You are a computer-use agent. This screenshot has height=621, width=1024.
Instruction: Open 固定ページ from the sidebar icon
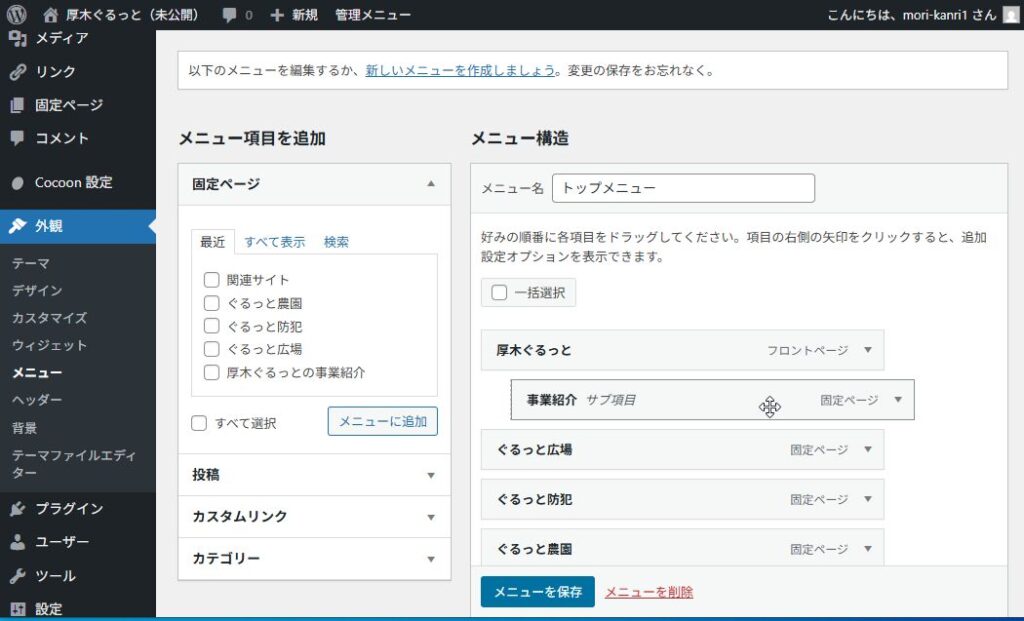click(18, 105)
